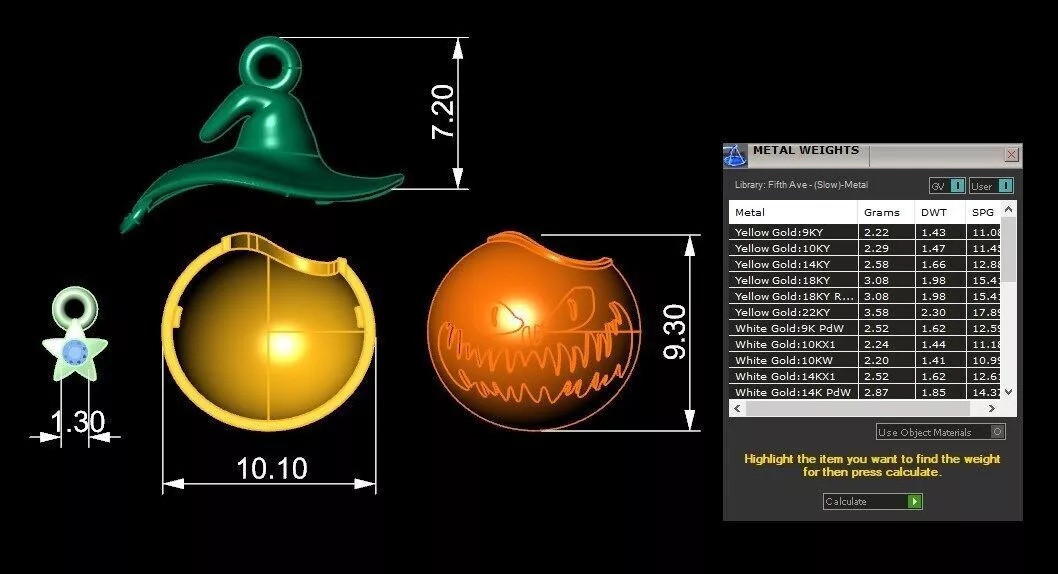This screenshot has height=574, width=1058.
Task: Select the Yellow Gold:18KY row
Action: pyautogui.click(x=865, y=280)
